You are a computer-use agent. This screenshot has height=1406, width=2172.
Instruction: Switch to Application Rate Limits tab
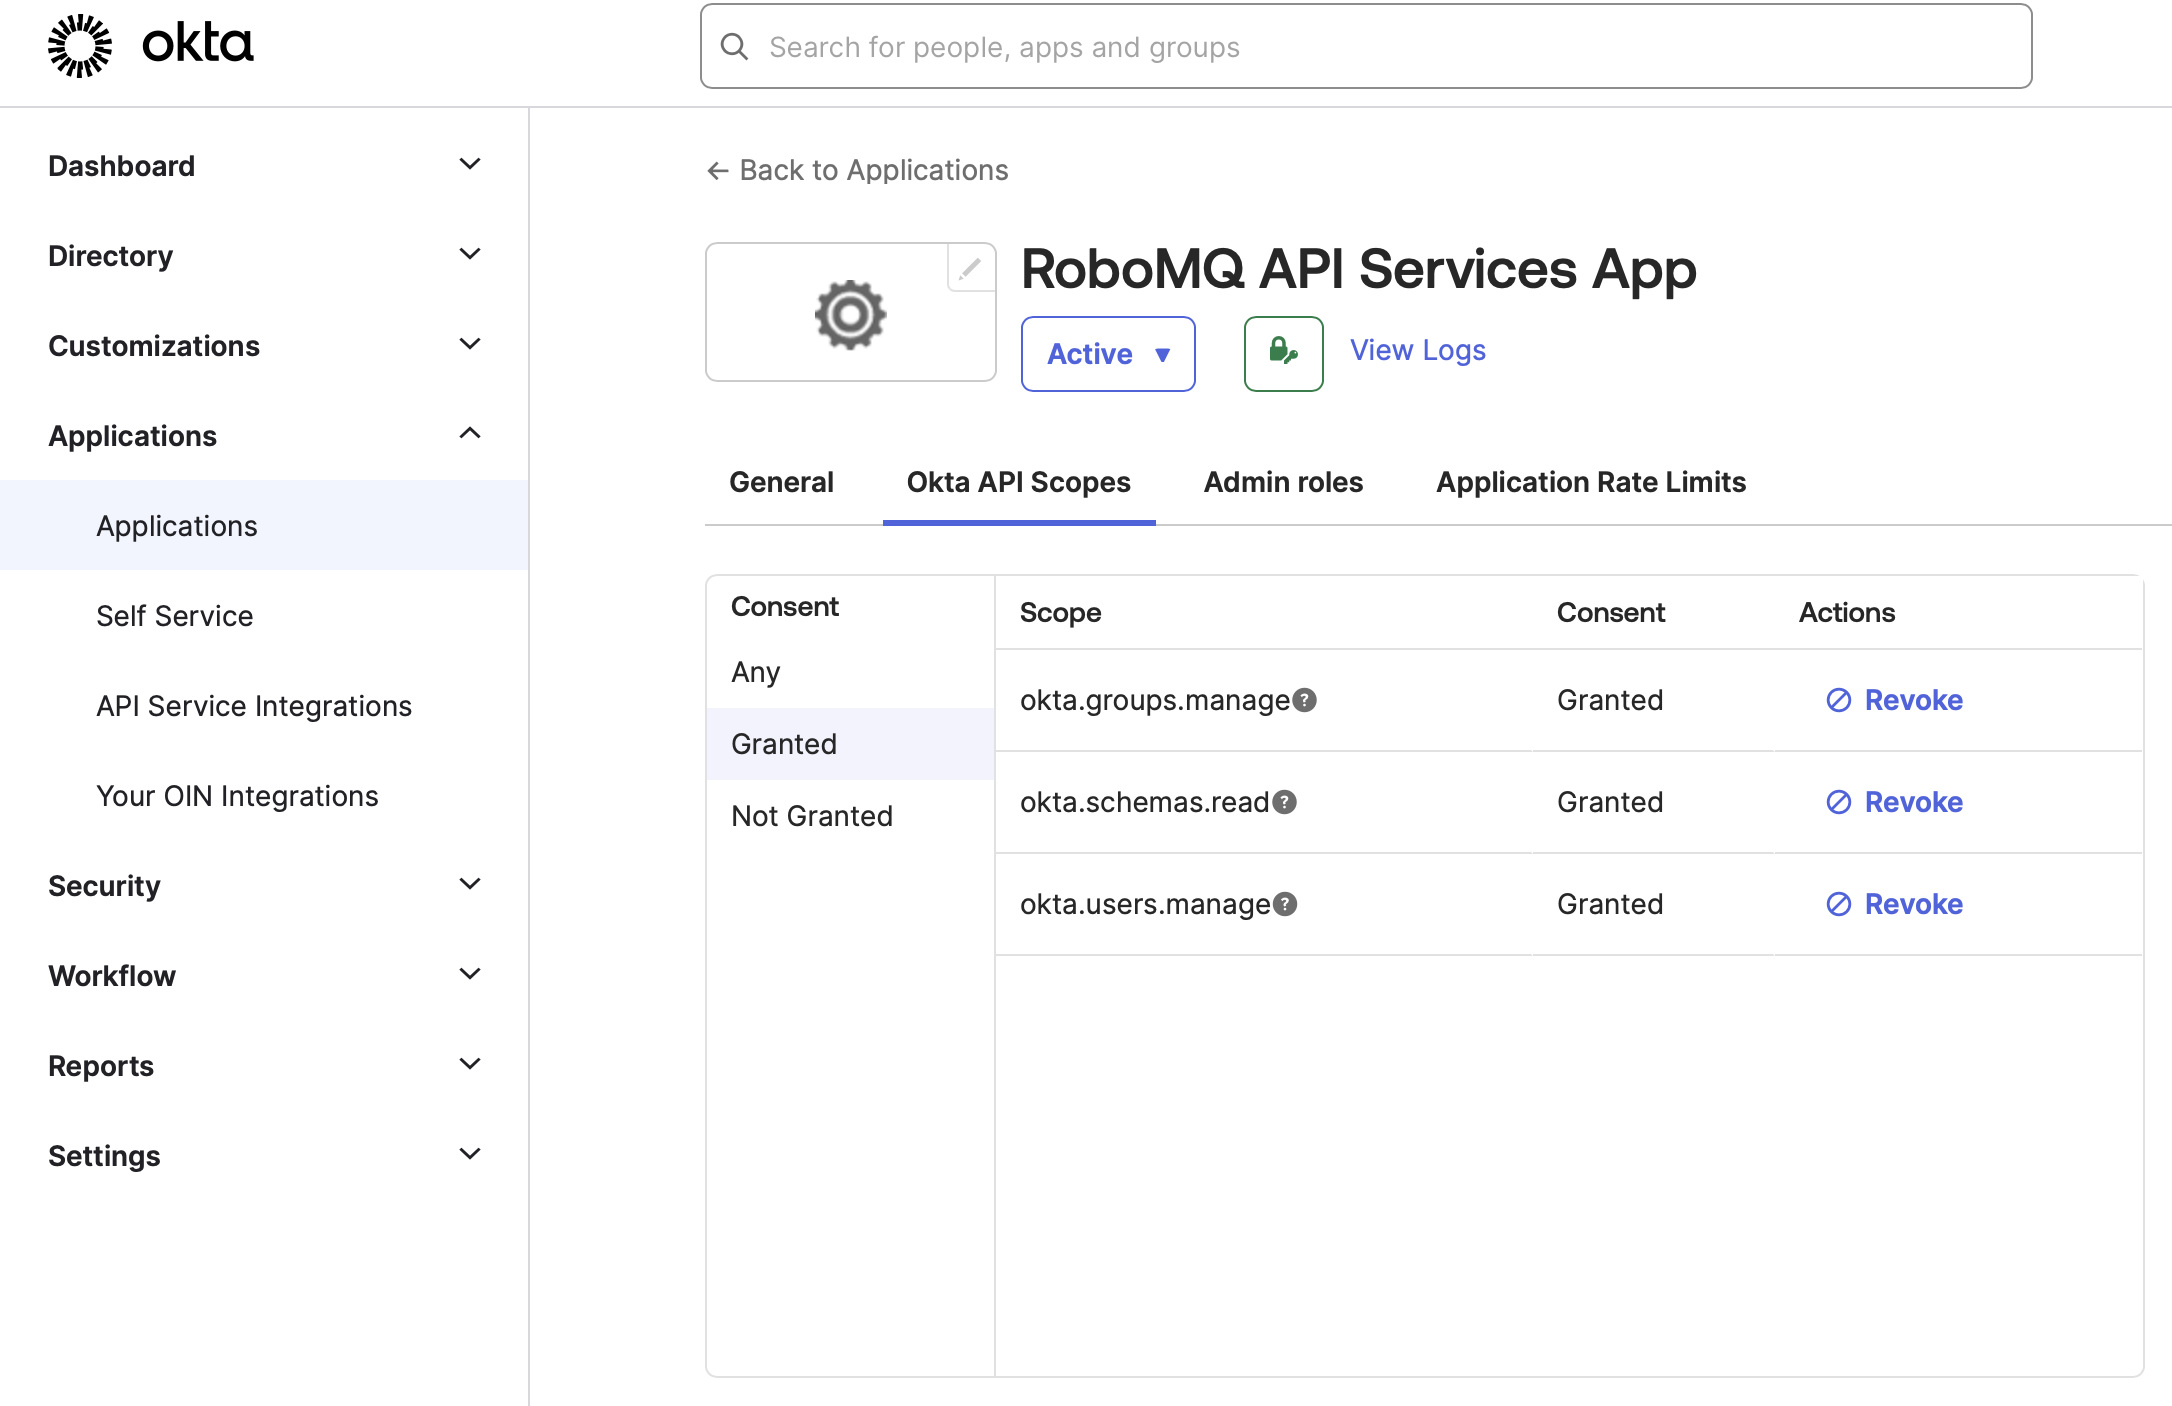click(x=1591, y=482)
